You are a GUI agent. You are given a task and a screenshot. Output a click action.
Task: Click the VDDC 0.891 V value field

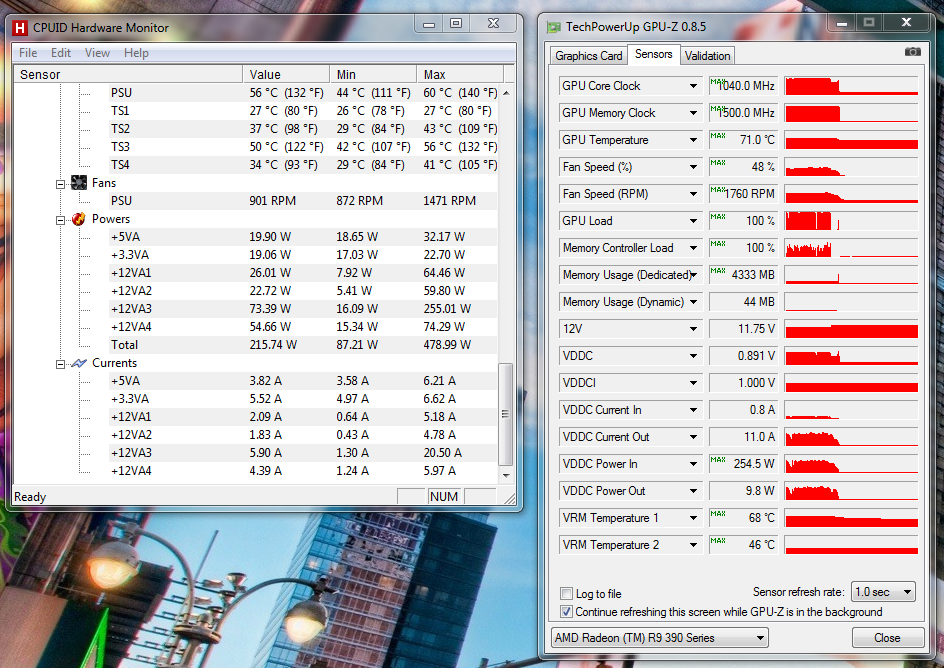click(x=744, y=356)
